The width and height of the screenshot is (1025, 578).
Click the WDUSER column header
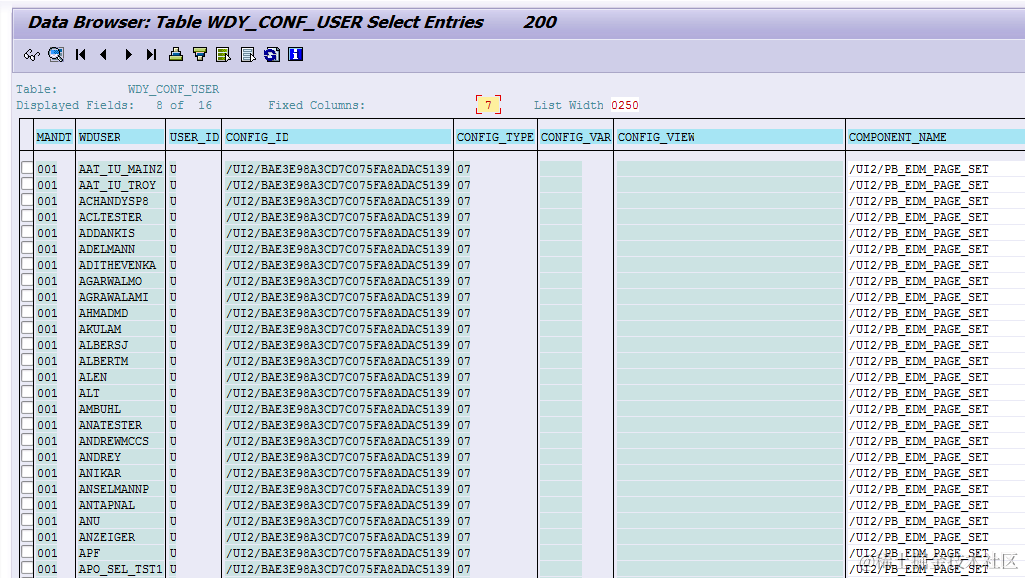tap(121, 137)
